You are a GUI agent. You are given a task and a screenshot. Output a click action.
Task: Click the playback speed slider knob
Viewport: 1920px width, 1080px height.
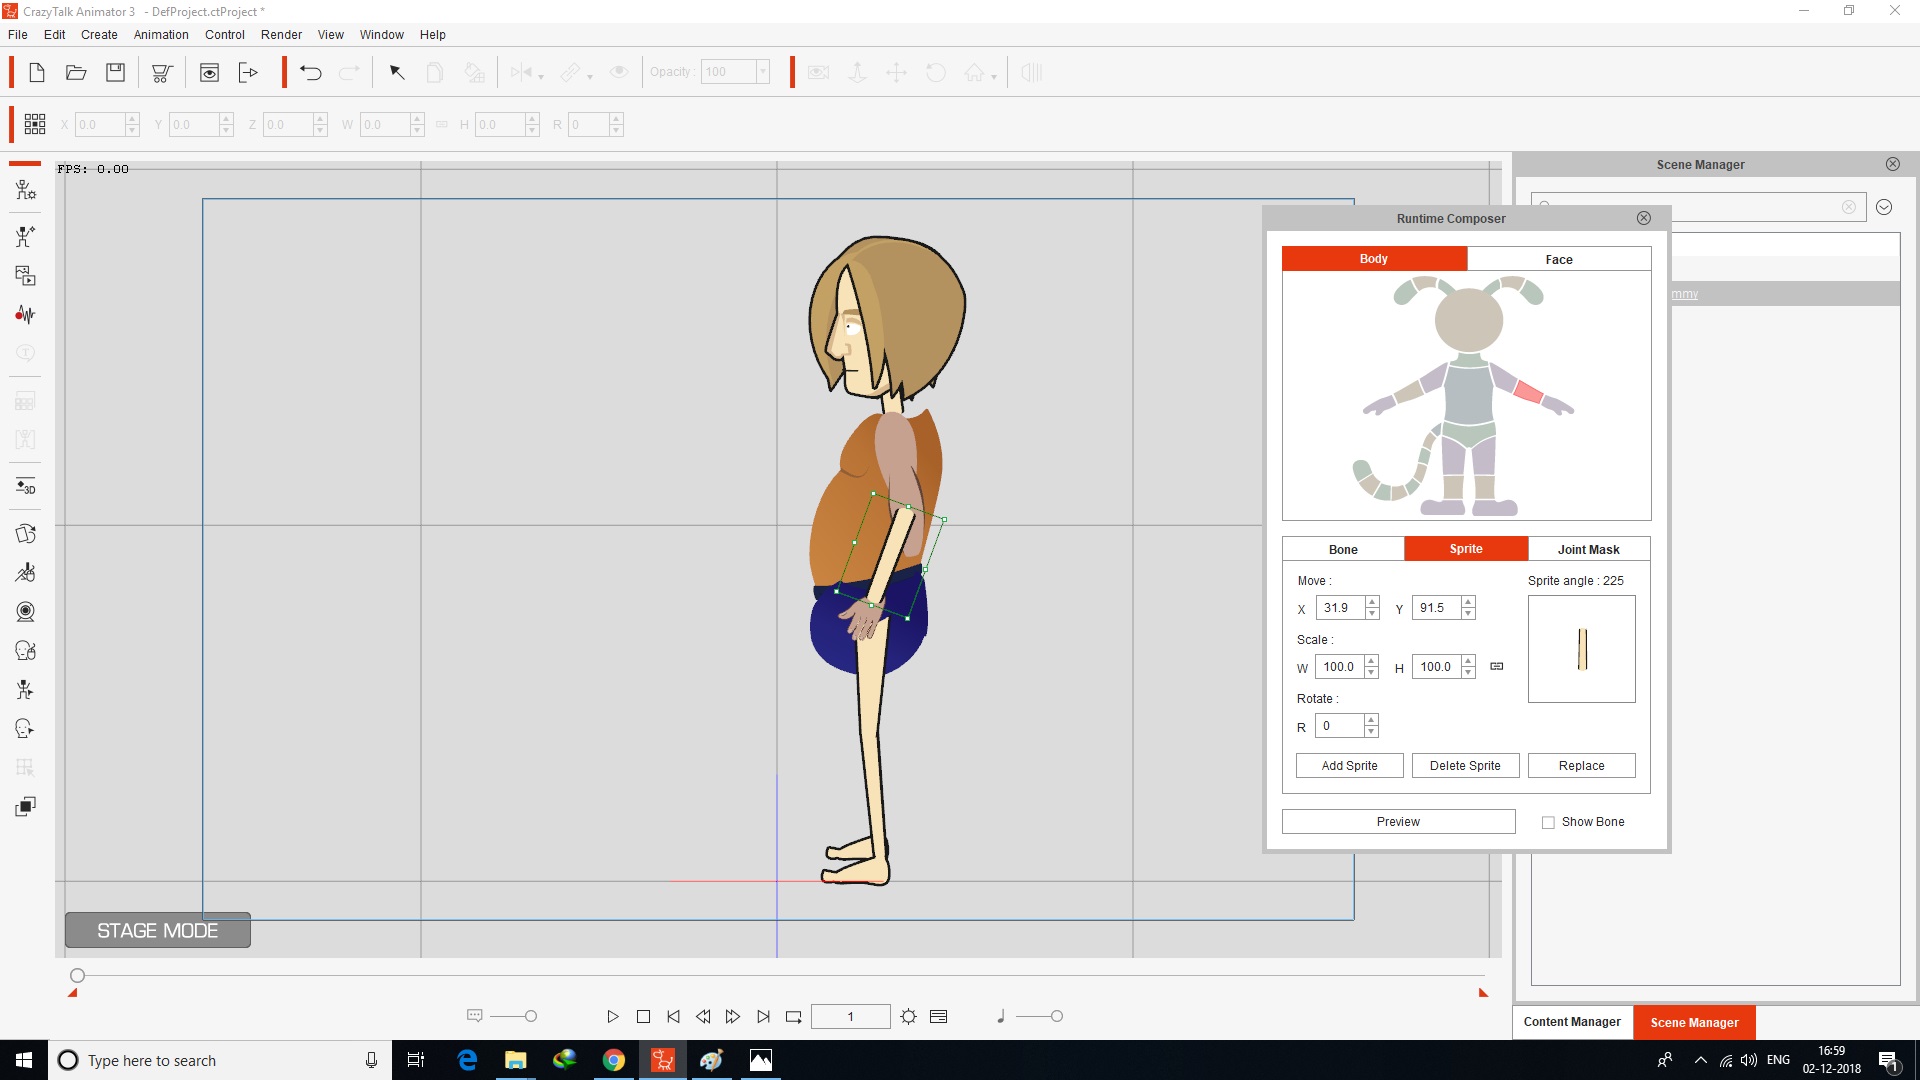(x=531, y=1017)
